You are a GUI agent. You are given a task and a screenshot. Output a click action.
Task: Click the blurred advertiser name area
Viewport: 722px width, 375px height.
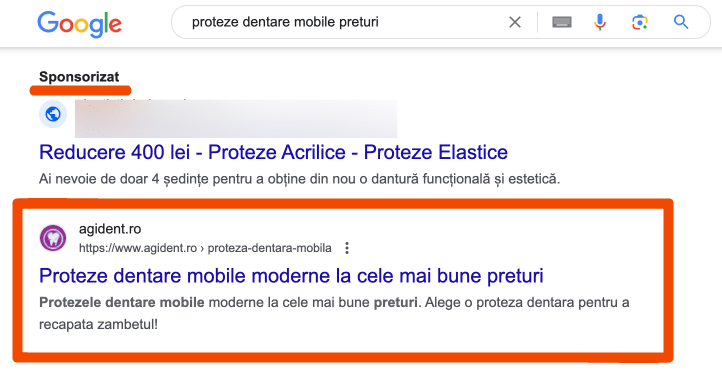(236, 118)
